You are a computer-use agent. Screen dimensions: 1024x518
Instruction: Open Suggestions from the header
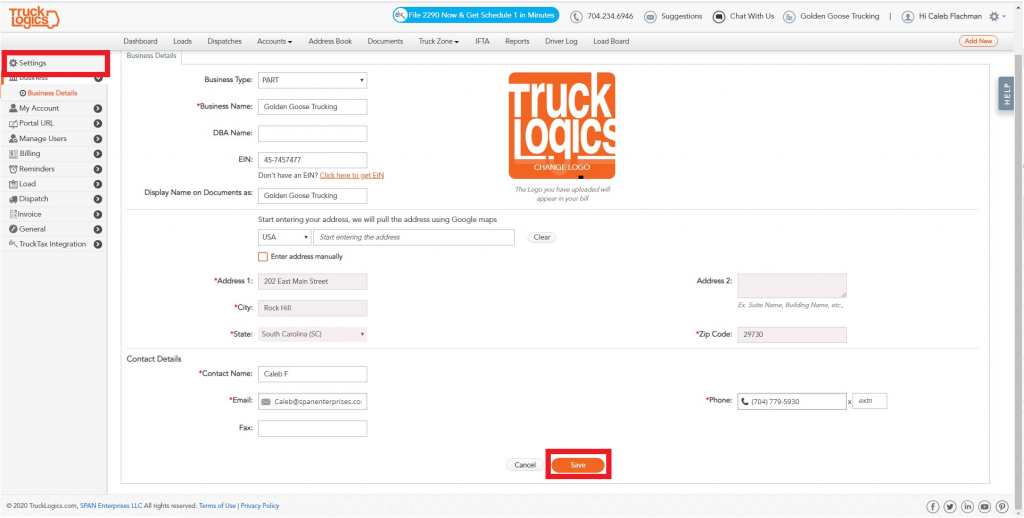click(673, 16)
